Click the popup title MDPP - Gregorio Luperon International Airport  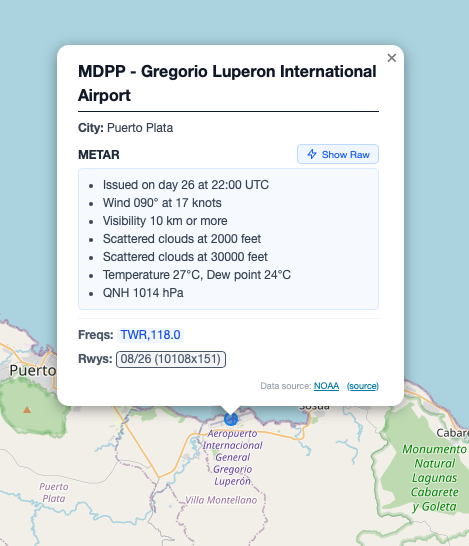coord(227,83)
